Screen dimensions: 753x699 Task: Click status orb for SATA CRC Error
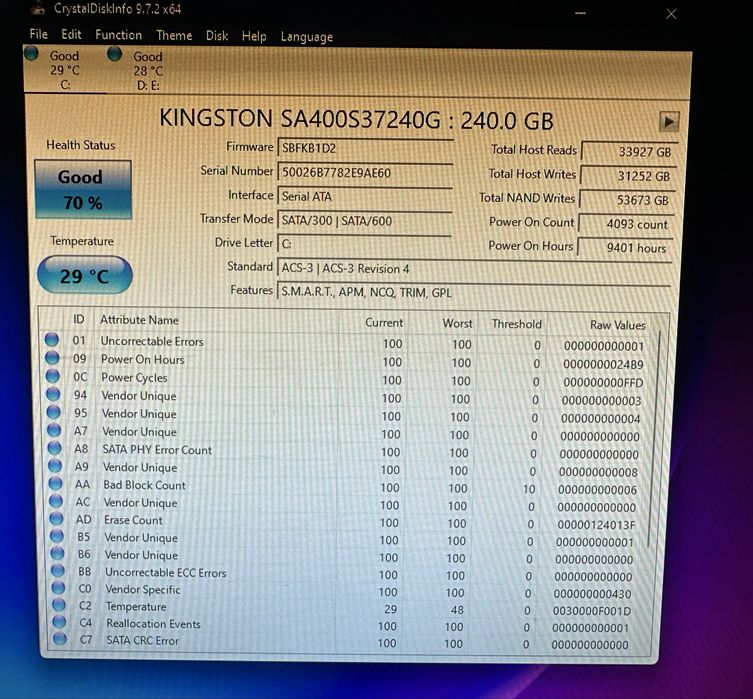tap(60, 639)
